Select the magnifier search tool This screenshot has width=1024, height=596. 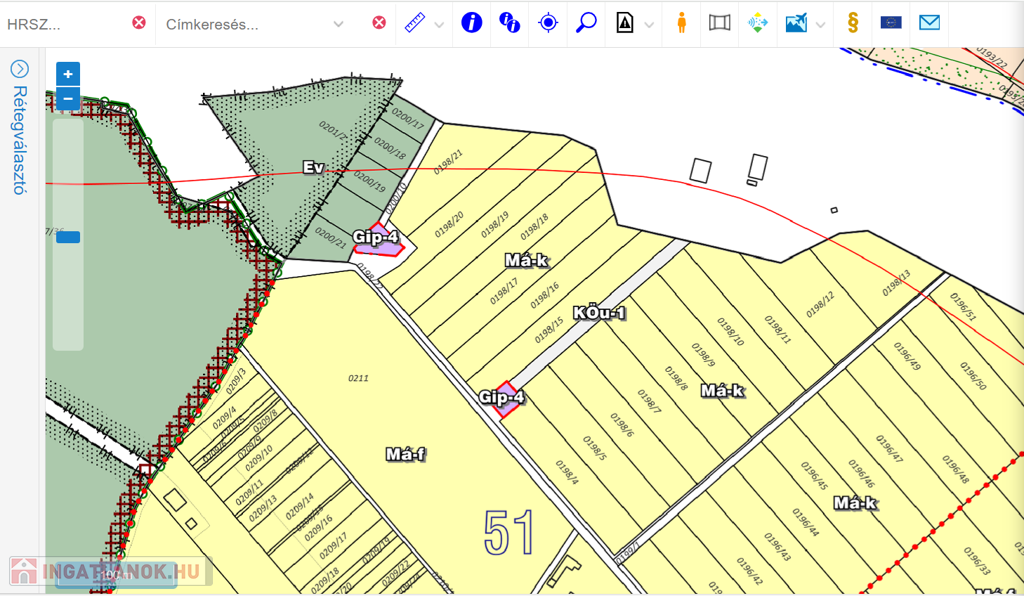pos(586,23)
